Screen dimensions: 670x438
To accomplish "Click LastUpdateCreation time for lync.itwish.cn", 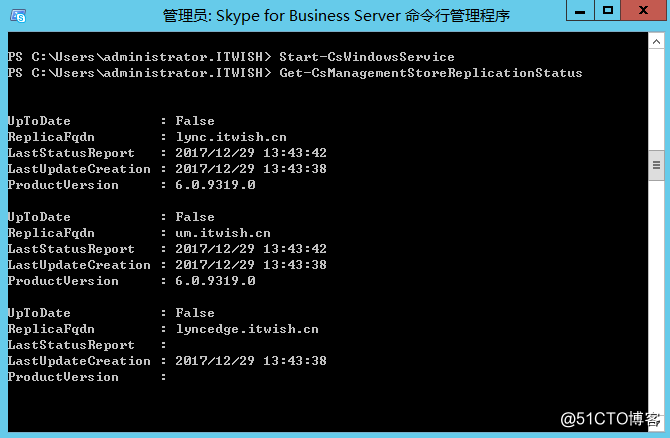I will coord(251,169).
